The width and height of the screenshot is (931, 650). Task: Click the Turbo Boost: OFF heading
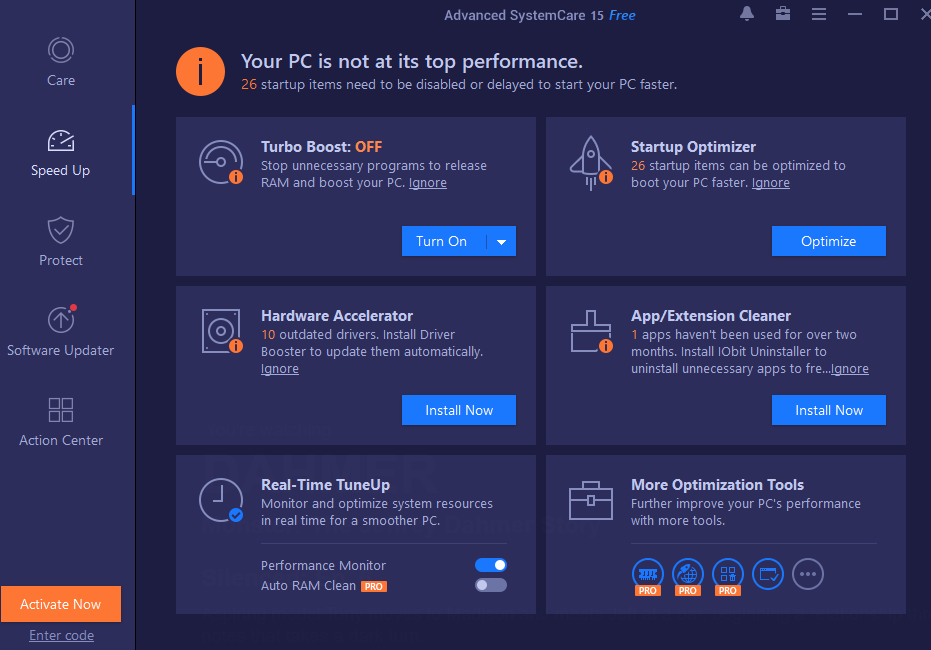[321, 147]
